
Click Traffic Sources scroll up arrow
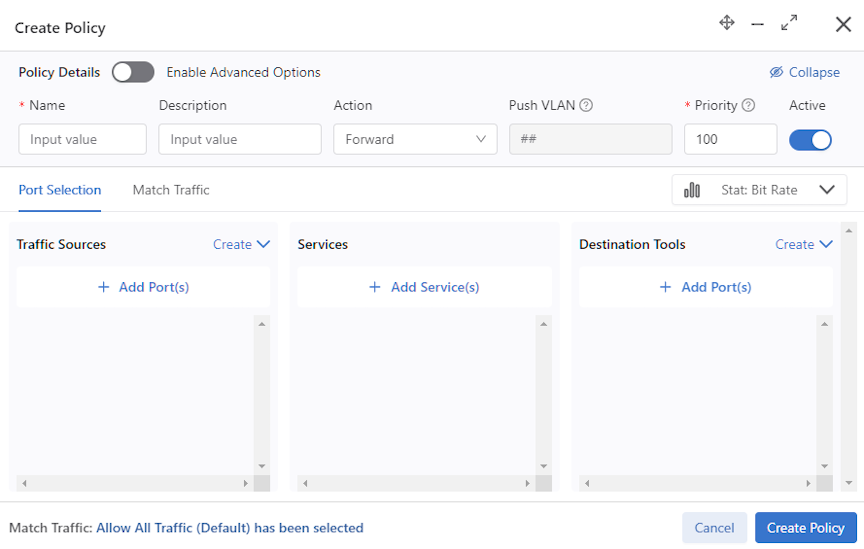click(x=262, y=324)
